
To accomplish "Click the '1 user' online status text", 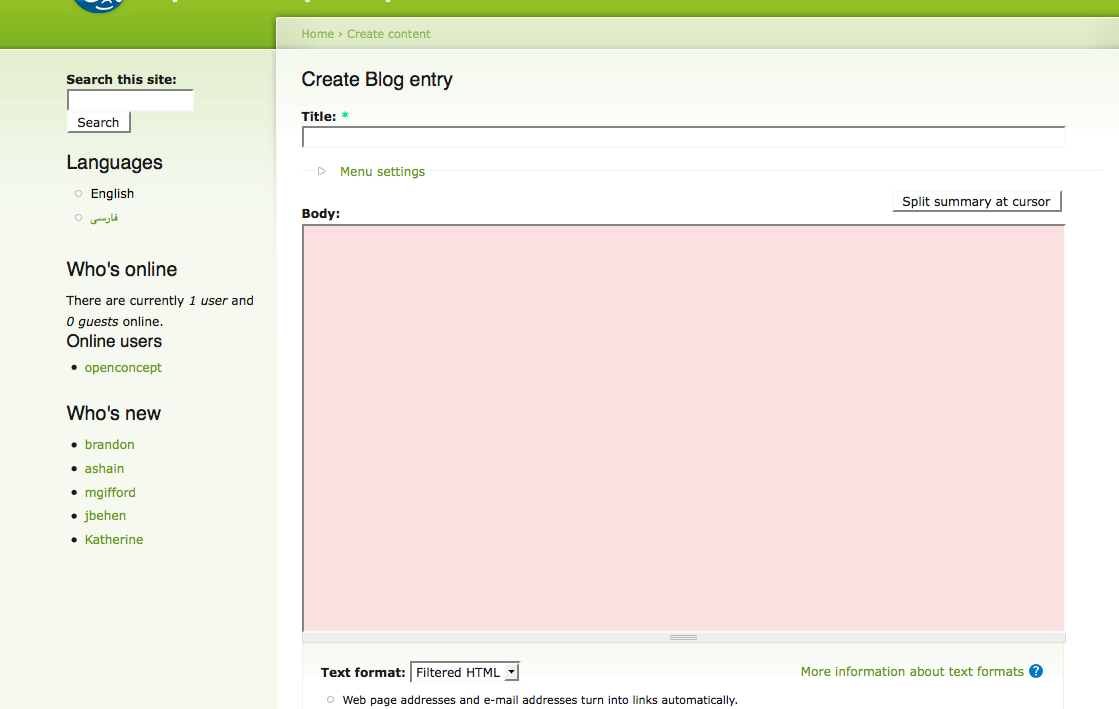I will tap(208, 301).
